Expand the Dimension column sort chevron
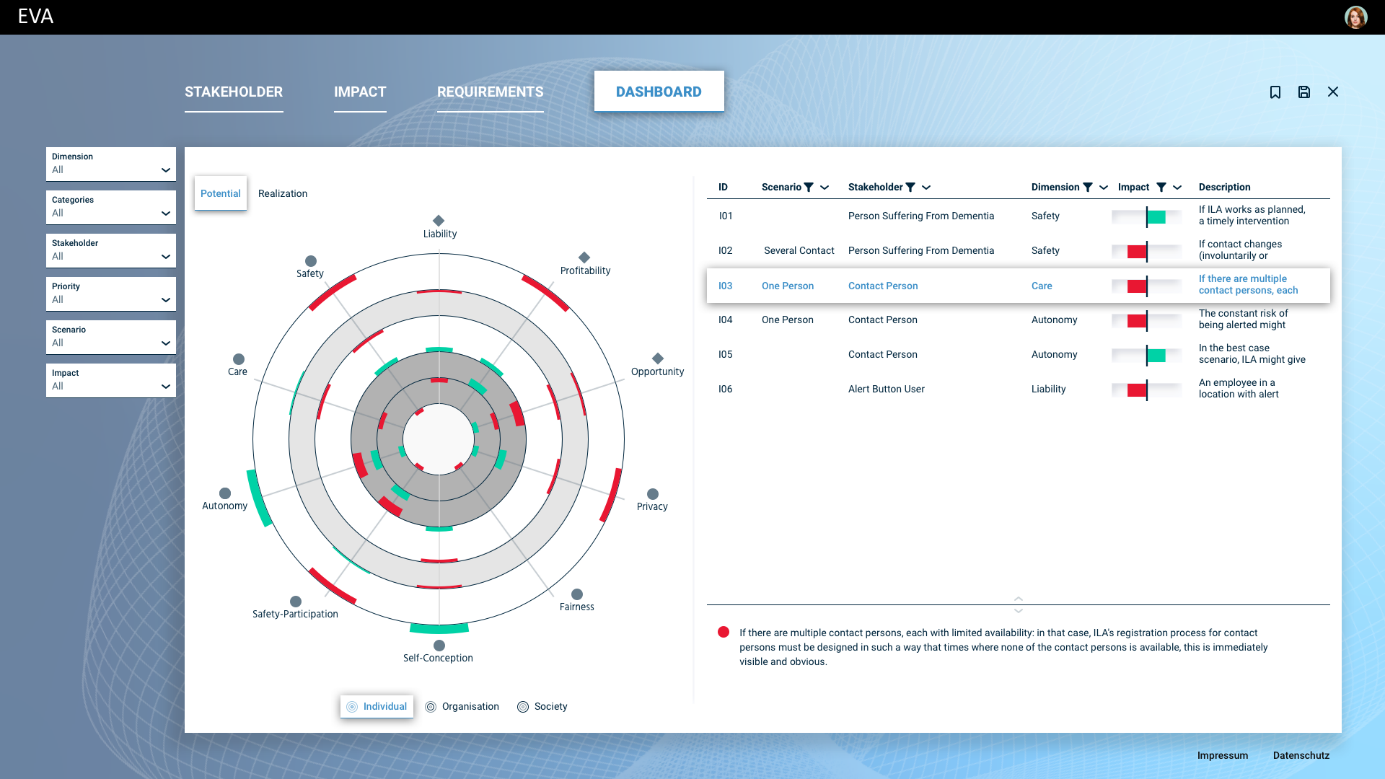Image resolution: width=1385 pixels, height=779 pixels. tap(1103, 187)
